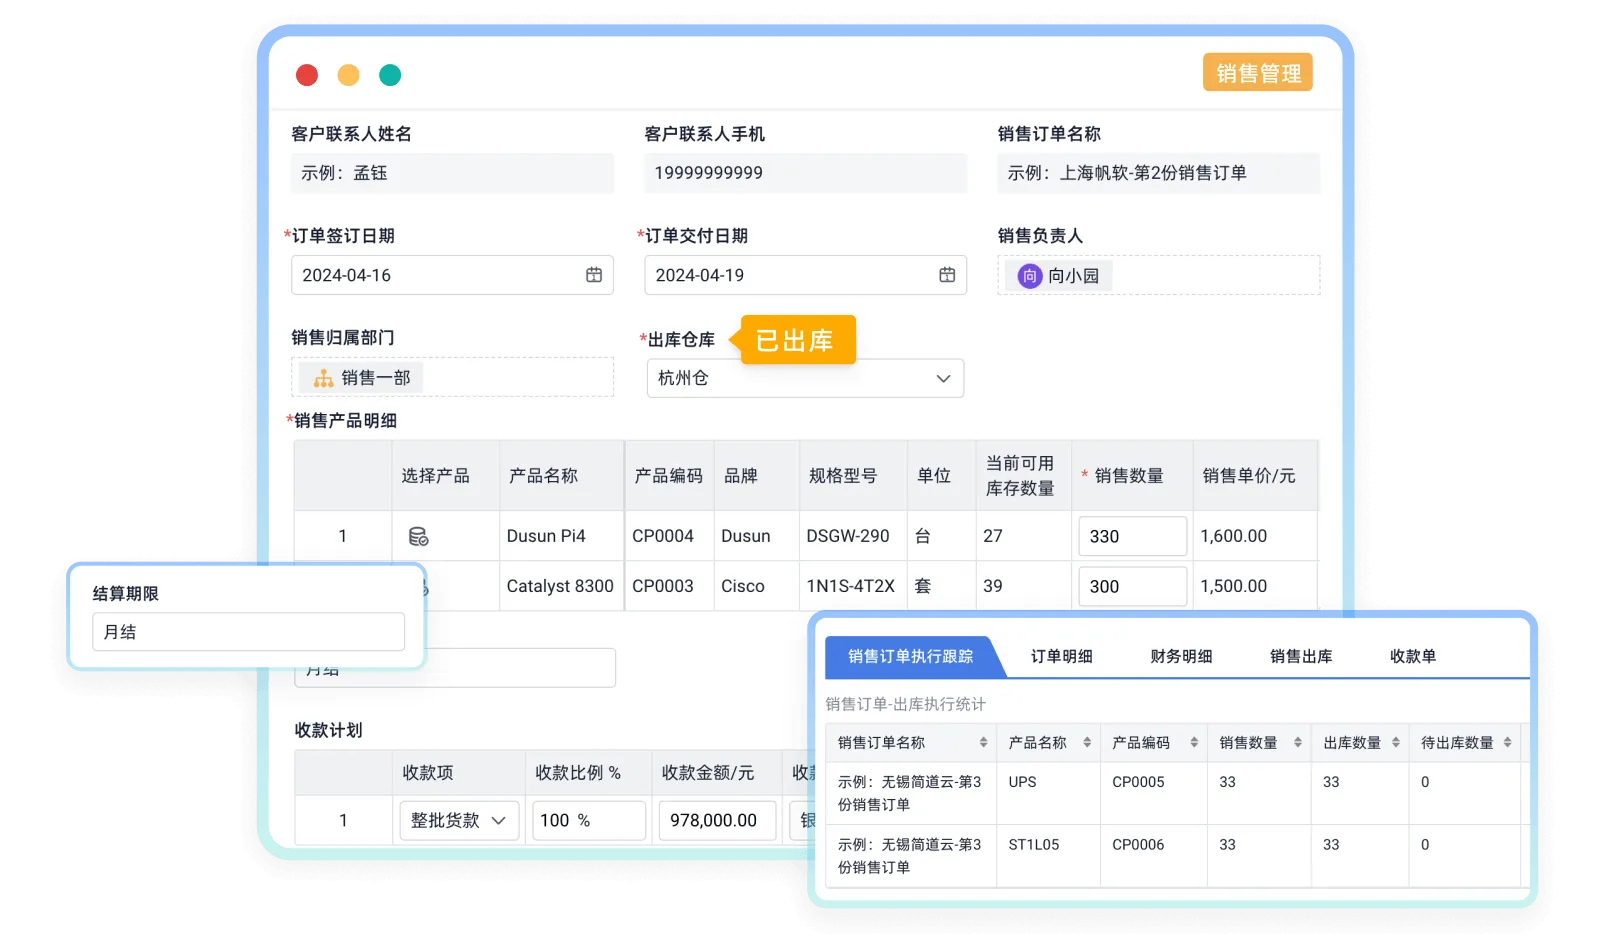Switch to the 财务明细 tab
The image size is (1601, 937).
click(x=1181, y=656)
